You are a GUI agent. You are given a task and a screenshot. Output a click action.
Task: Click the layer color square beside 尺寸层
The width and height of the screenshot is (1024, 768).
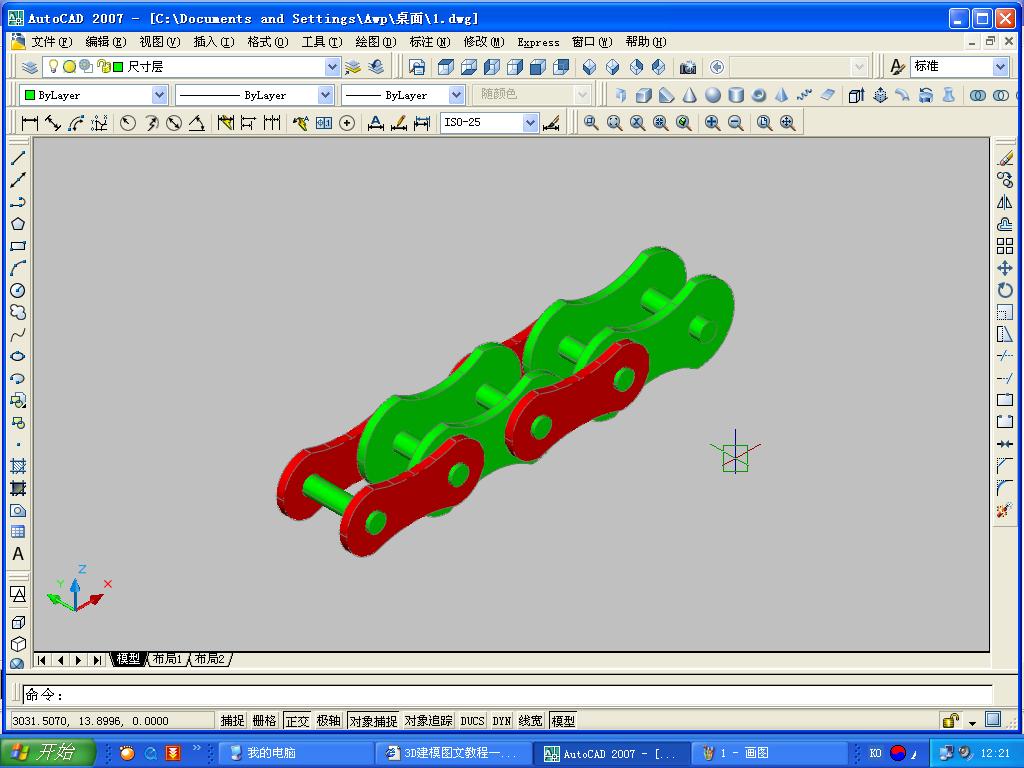(118, 67)
